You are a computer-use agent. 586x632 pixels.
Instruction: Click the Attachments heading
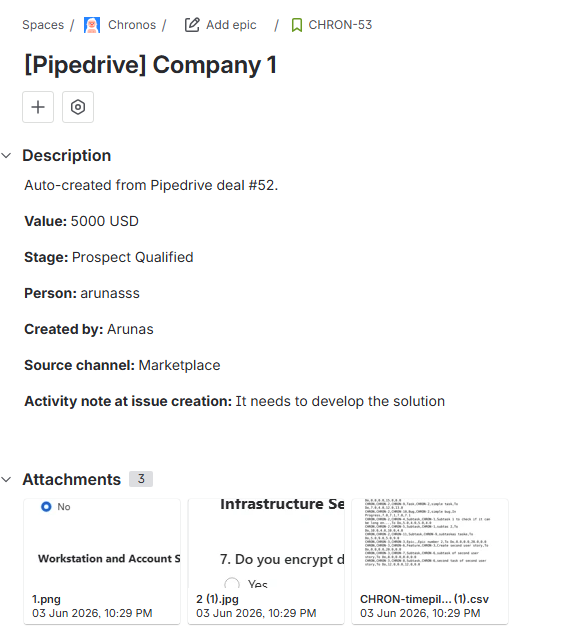[x=72, y=479]
